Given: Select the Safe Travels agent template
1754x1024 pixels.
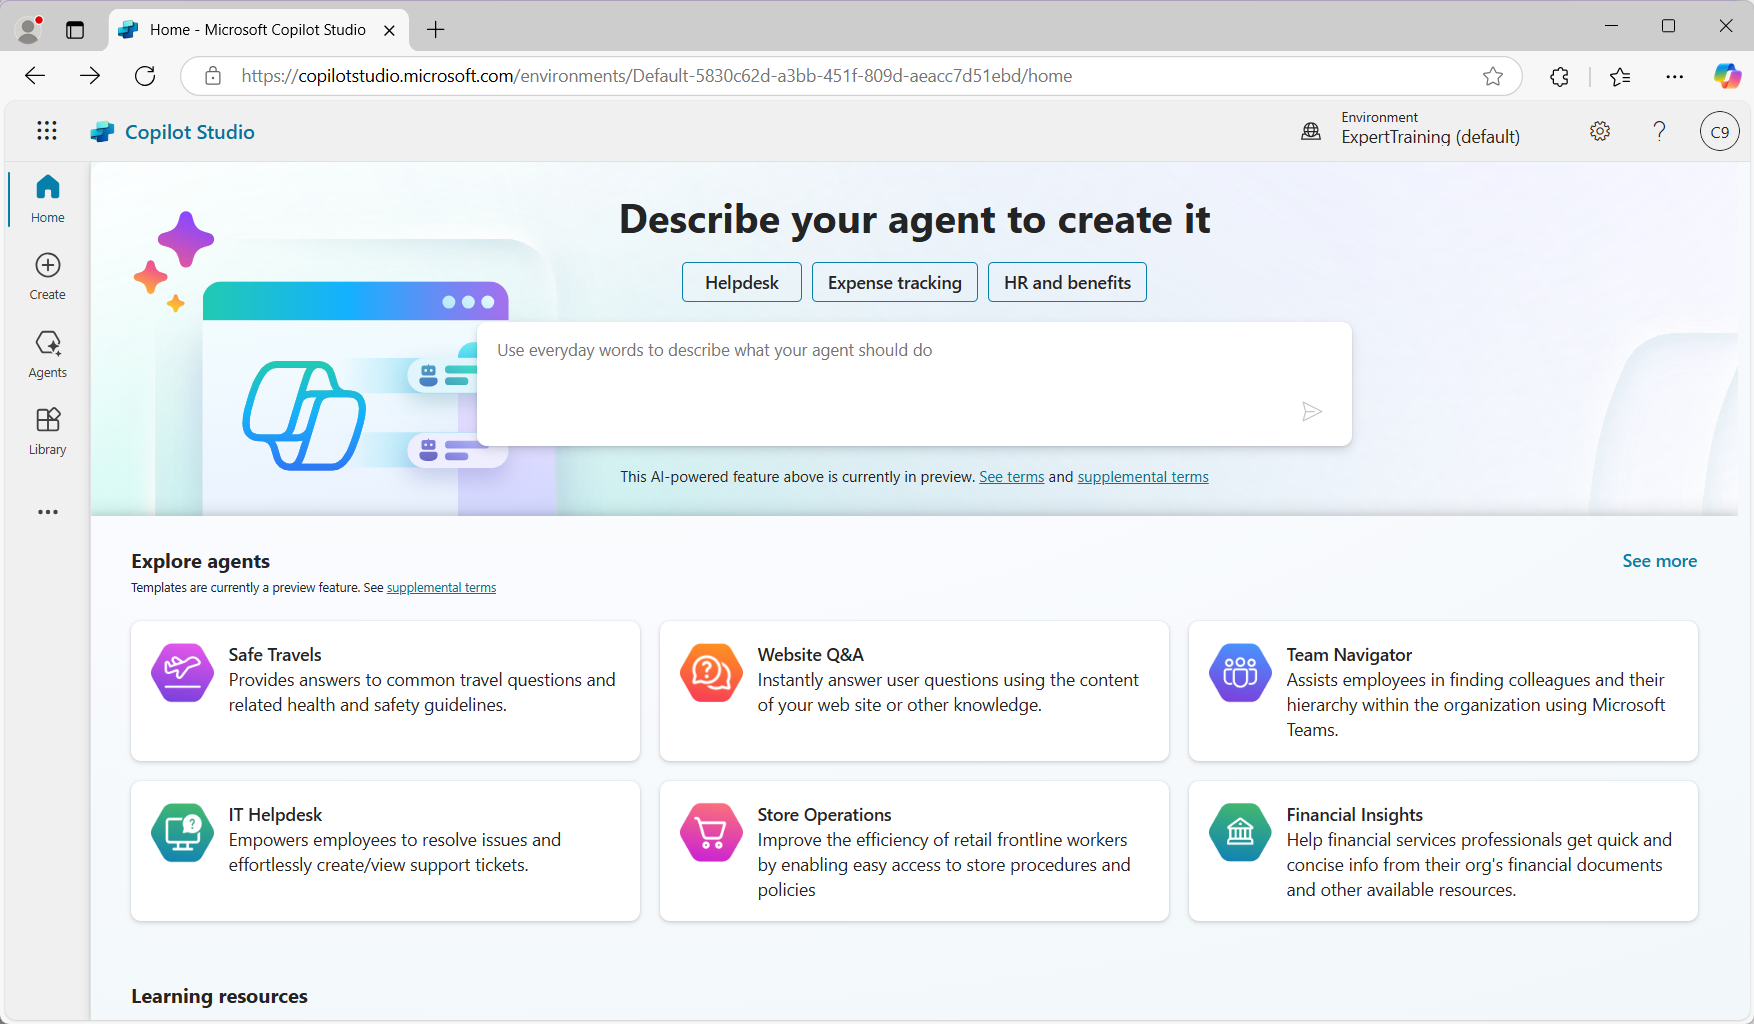Looking at the screenshot, I should tap(385, 691).
